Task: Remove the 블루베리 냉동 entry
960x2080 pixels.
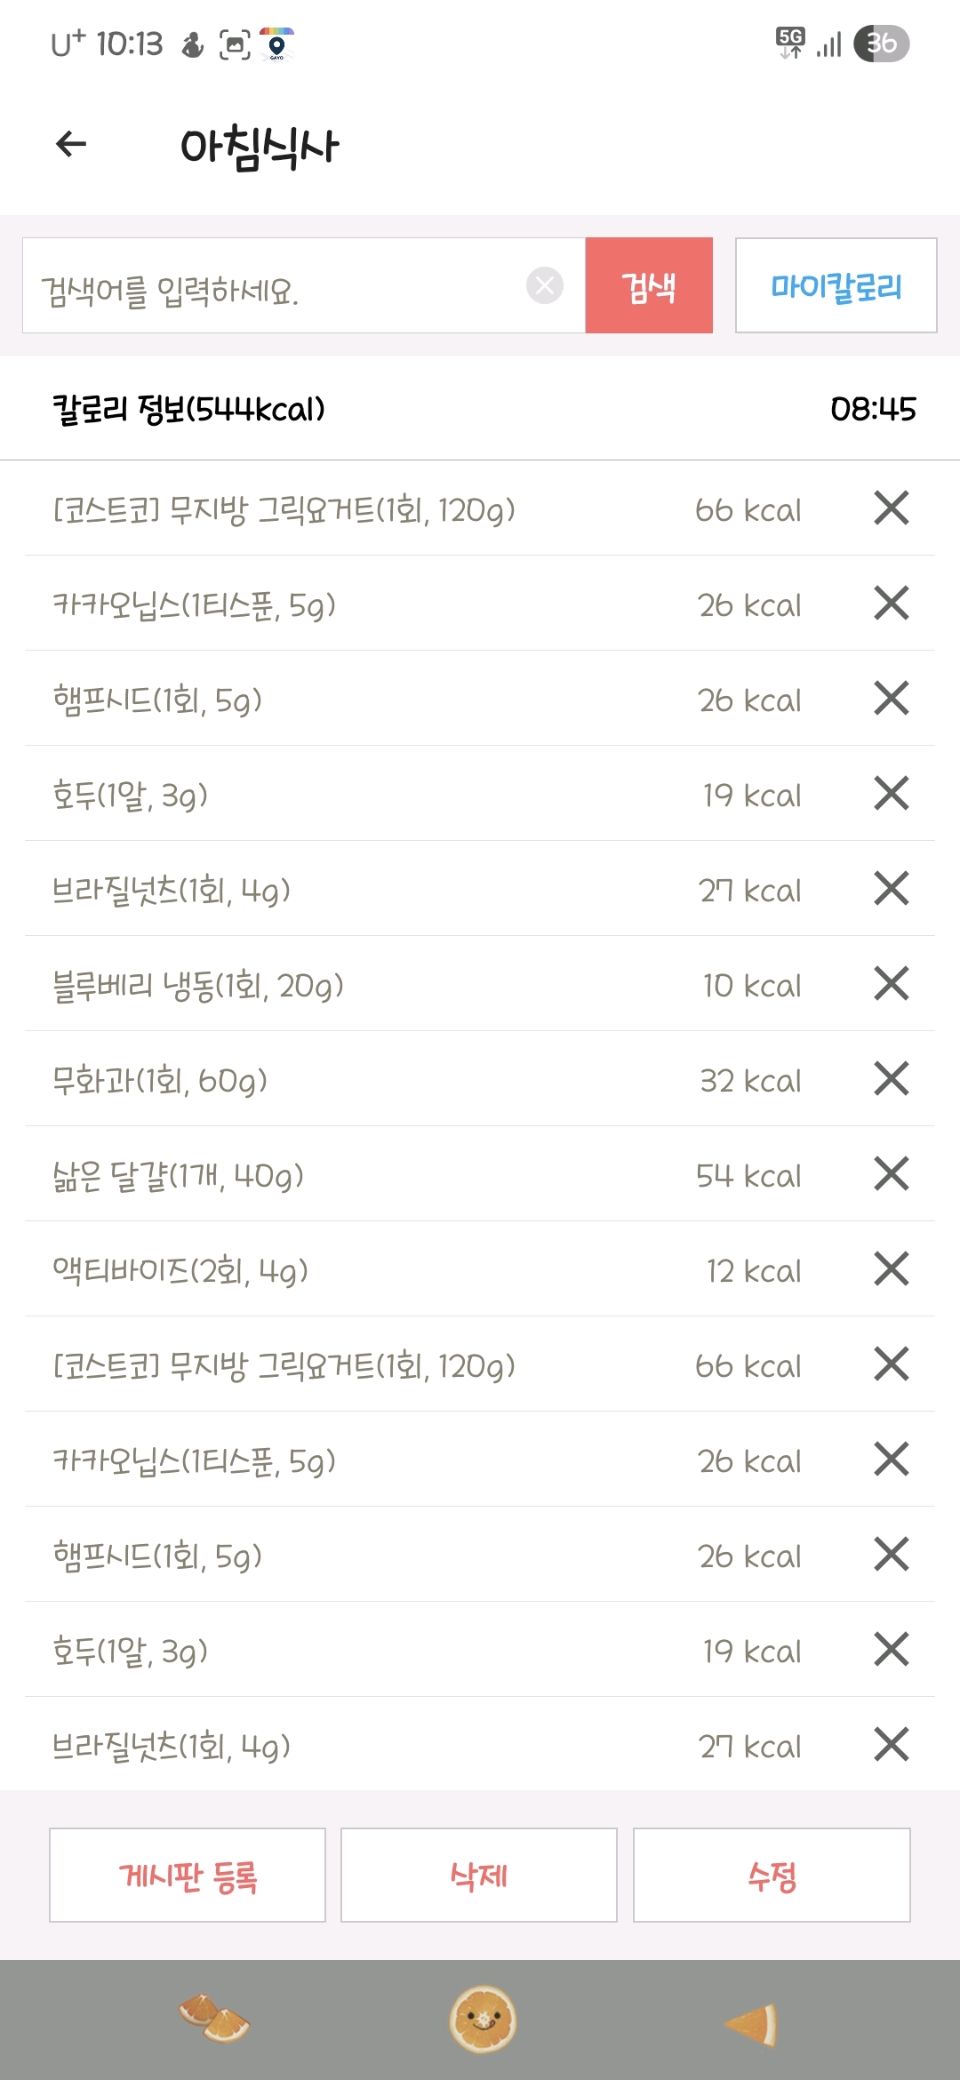Action: (x=890, y=984)
